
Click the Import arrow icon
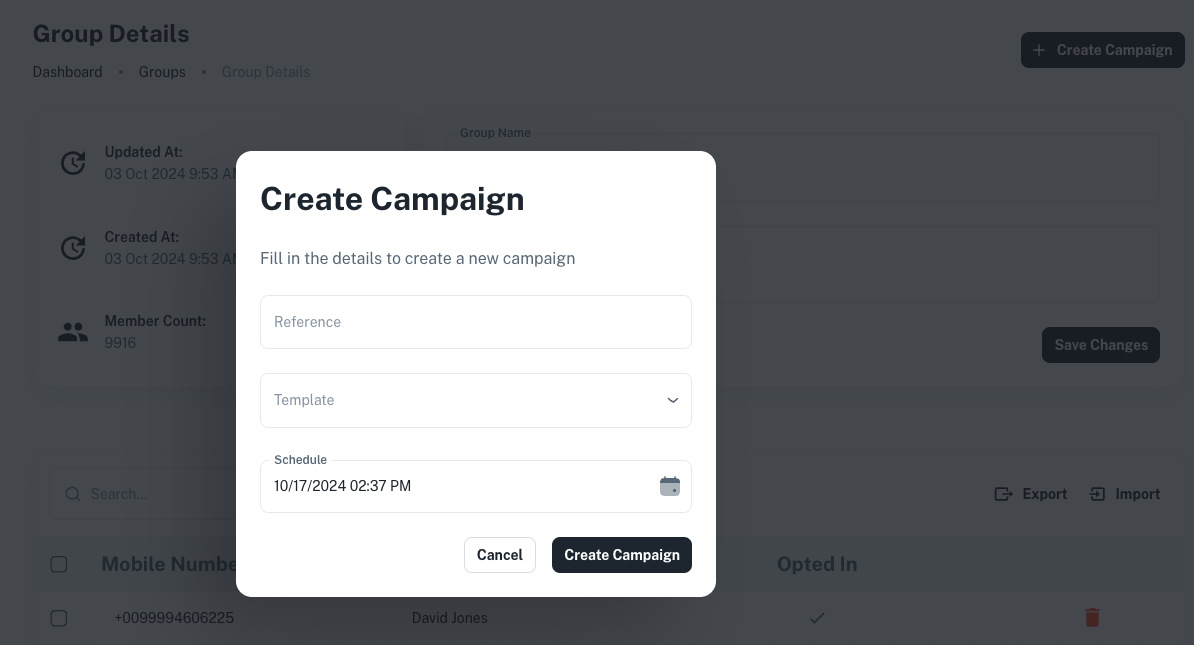coord(1098,494)
